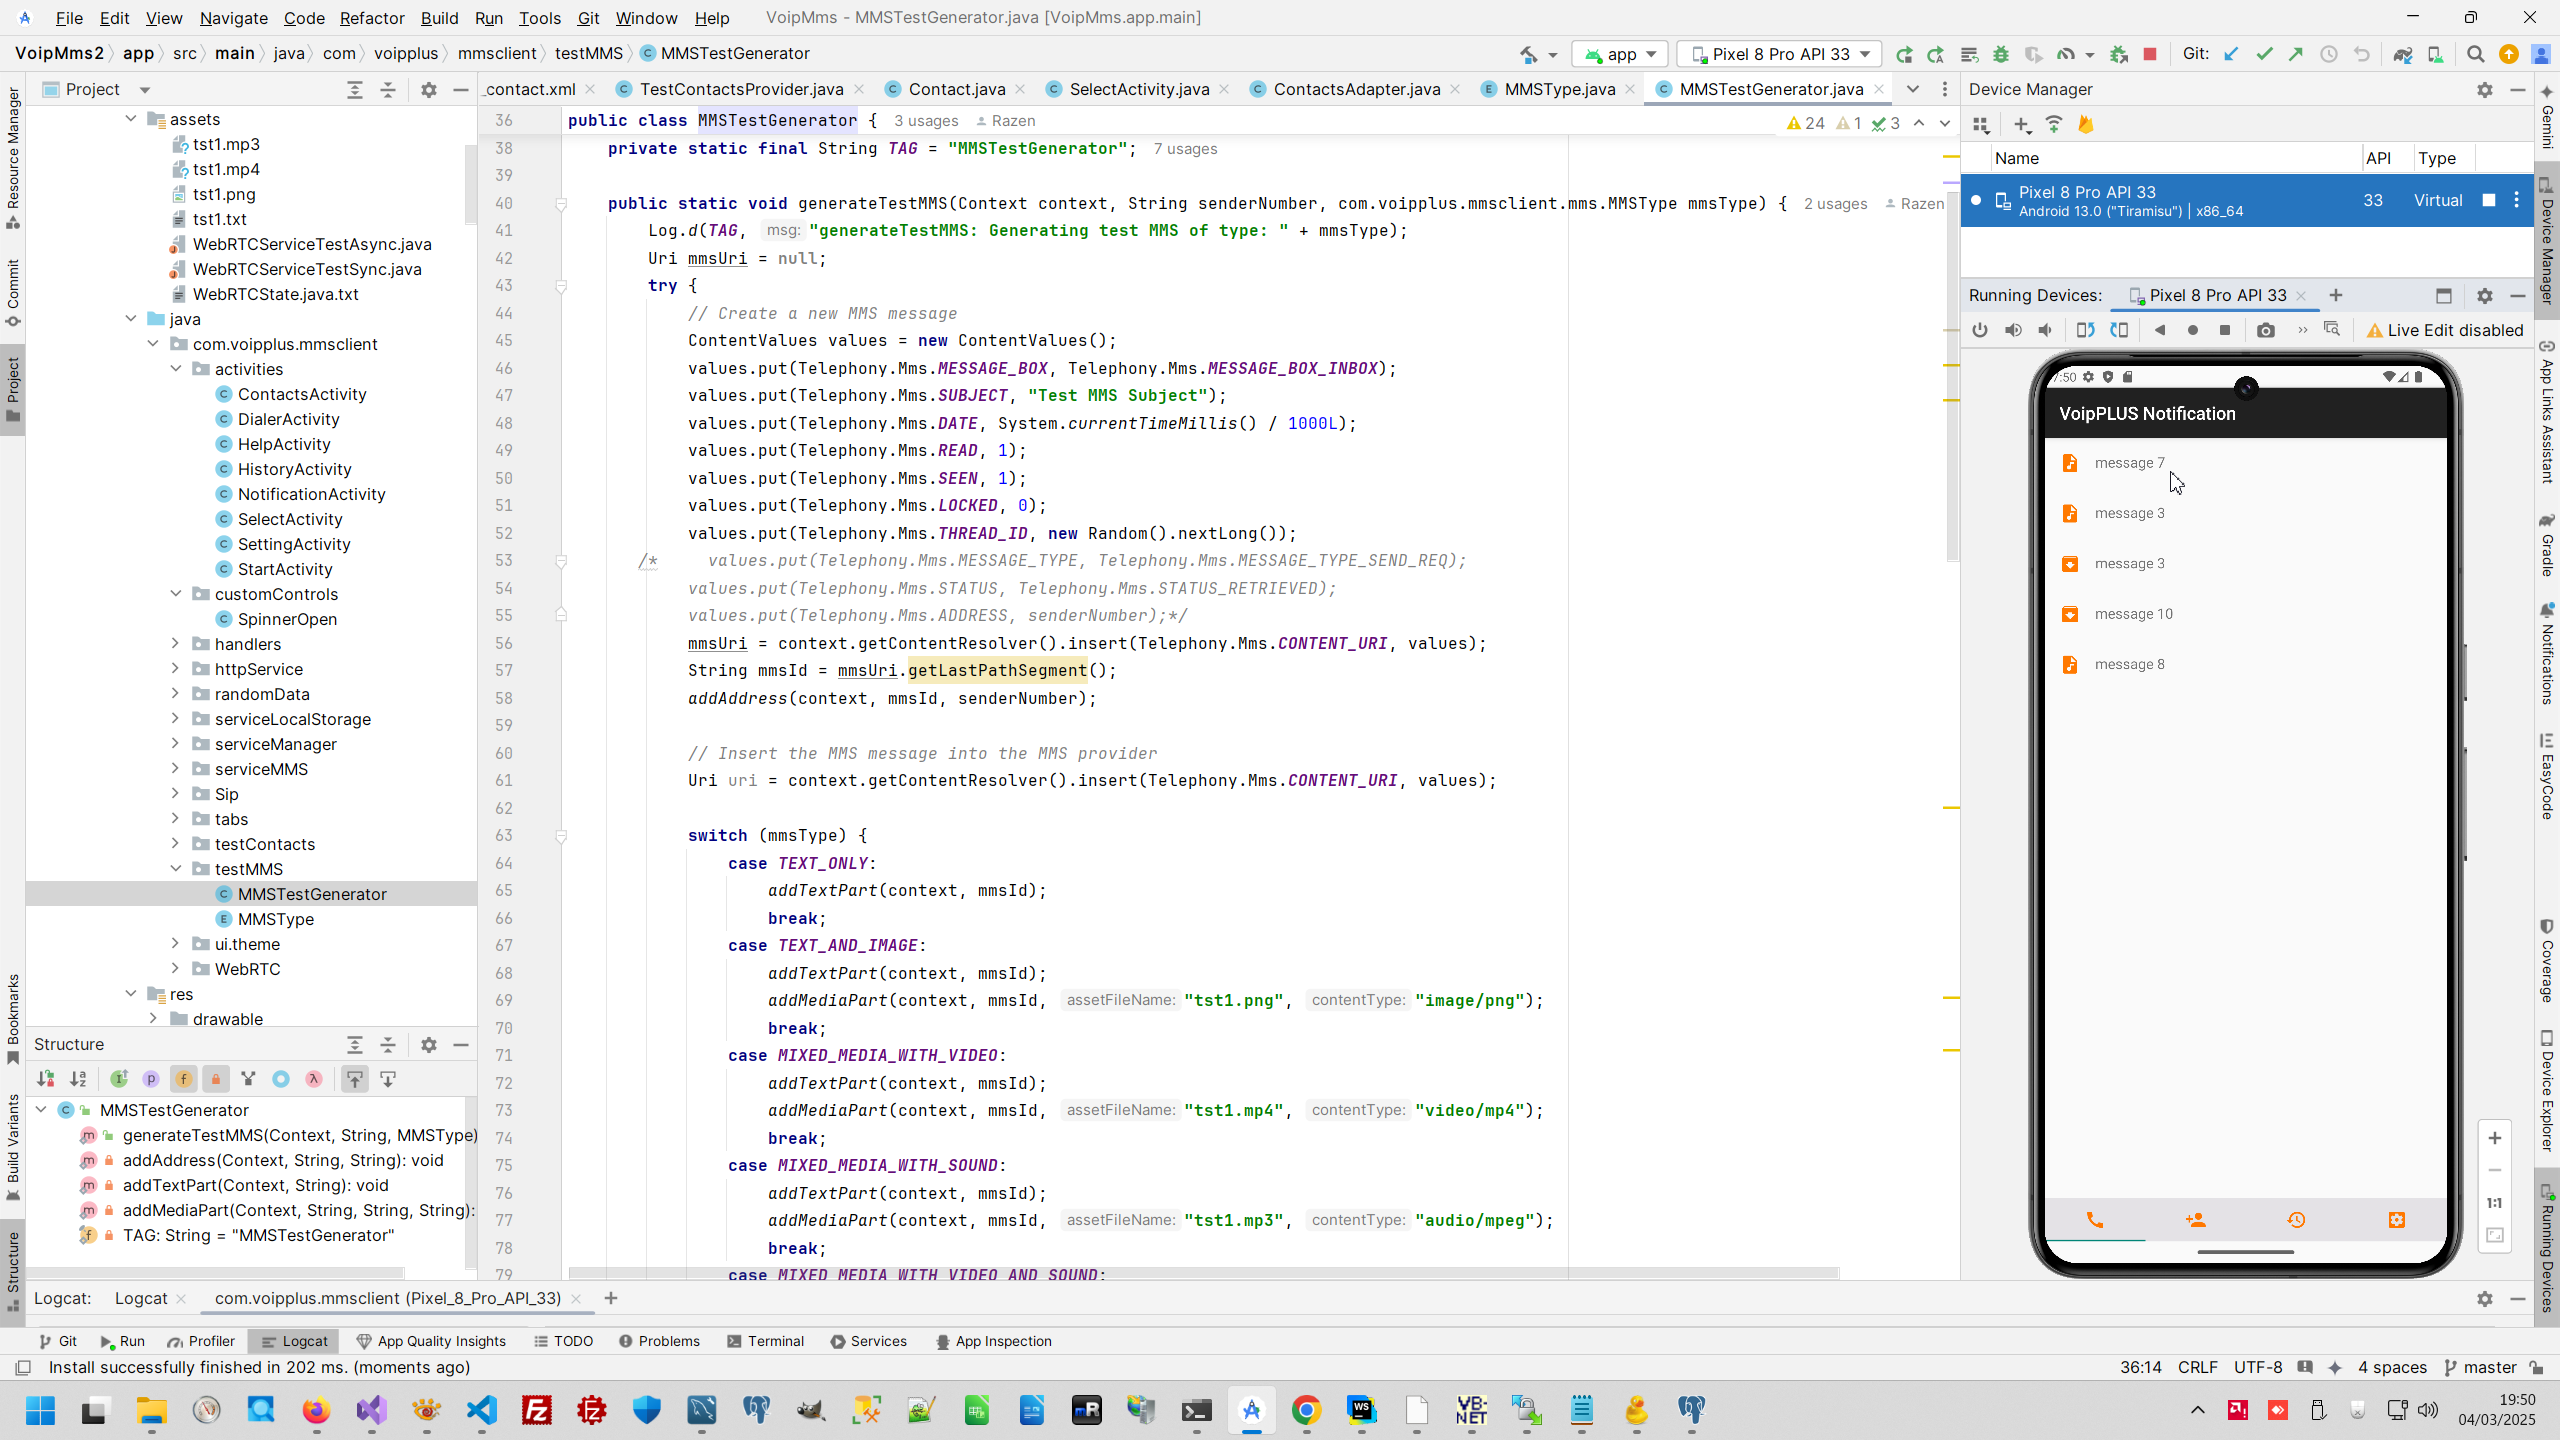Expand the handlers package folder
The image size is (2560, 1440).
(x=175, y=644)
